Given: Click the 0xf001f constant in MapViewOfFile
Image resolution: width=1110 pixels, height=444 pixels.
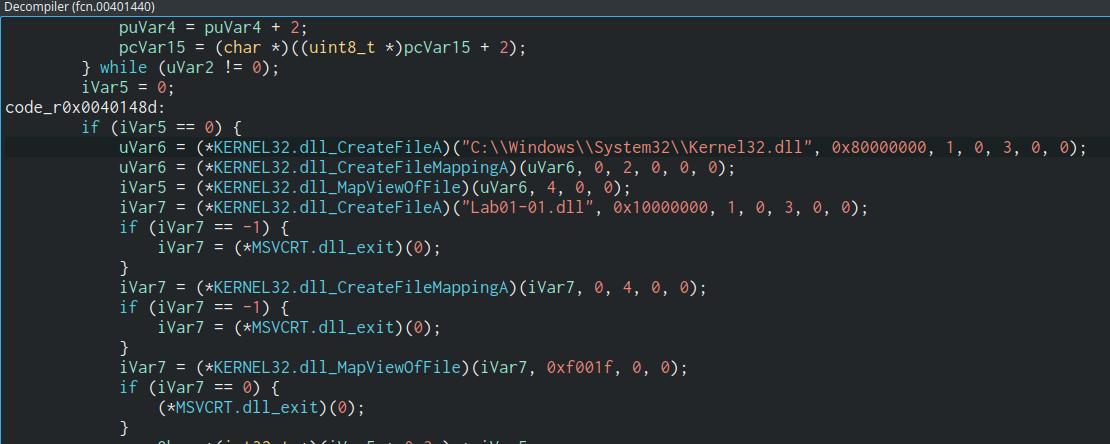Looking at the screenshot, I should (576, 367).
